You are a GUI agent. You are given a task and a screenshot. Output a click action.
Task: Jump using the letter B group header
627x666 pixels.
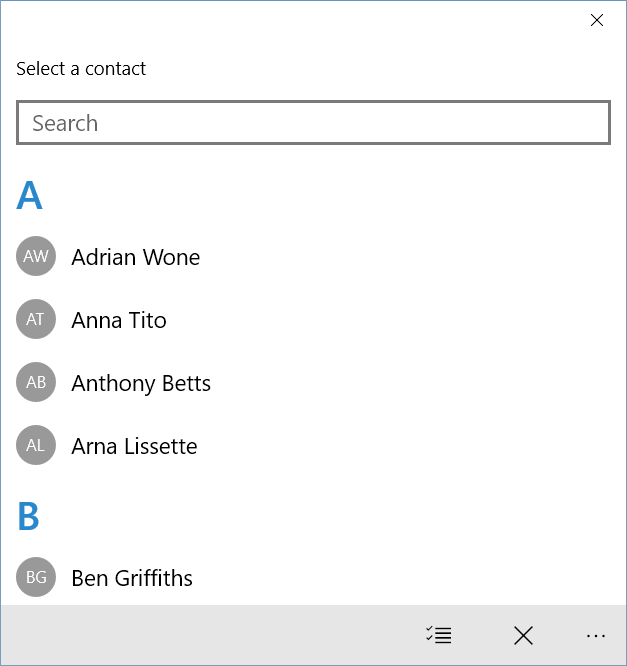[29, 517]
